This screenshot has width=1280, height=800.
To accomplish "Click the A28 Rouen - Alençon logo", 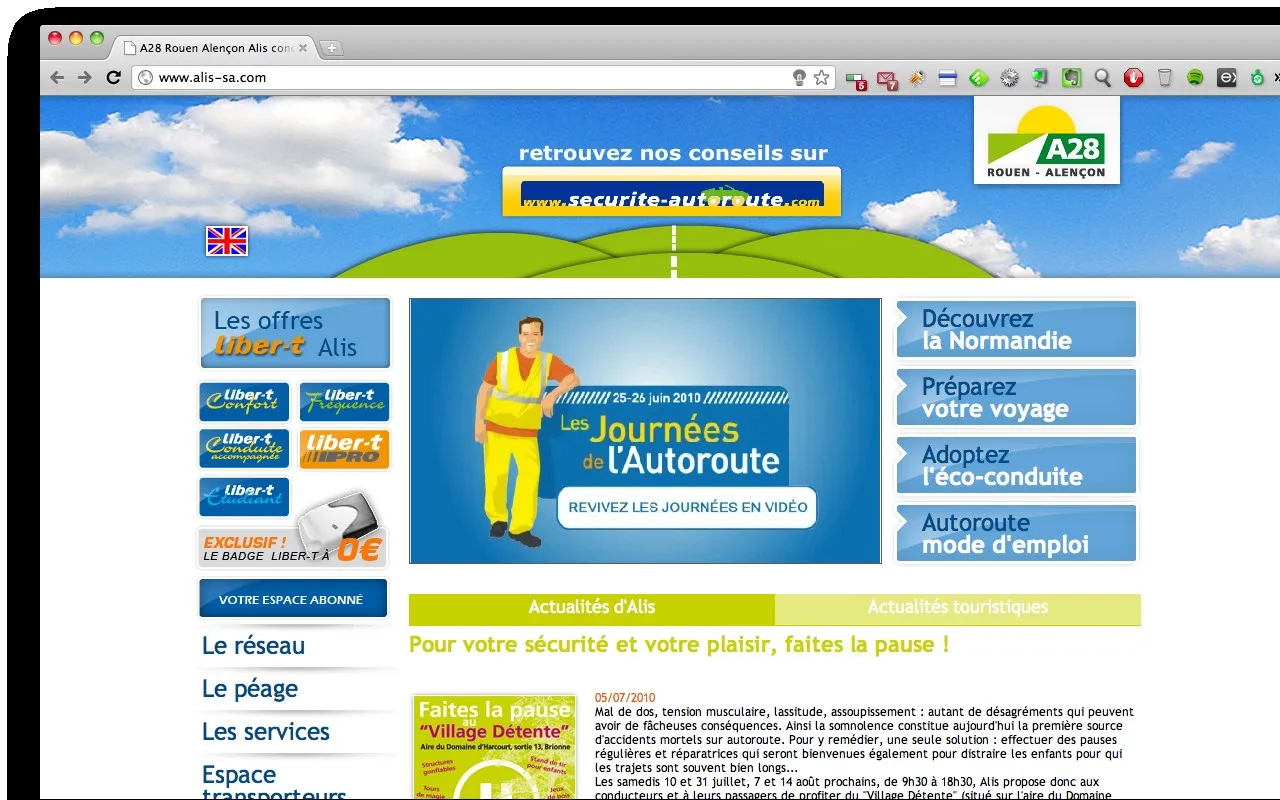I will pos(1047,140).
